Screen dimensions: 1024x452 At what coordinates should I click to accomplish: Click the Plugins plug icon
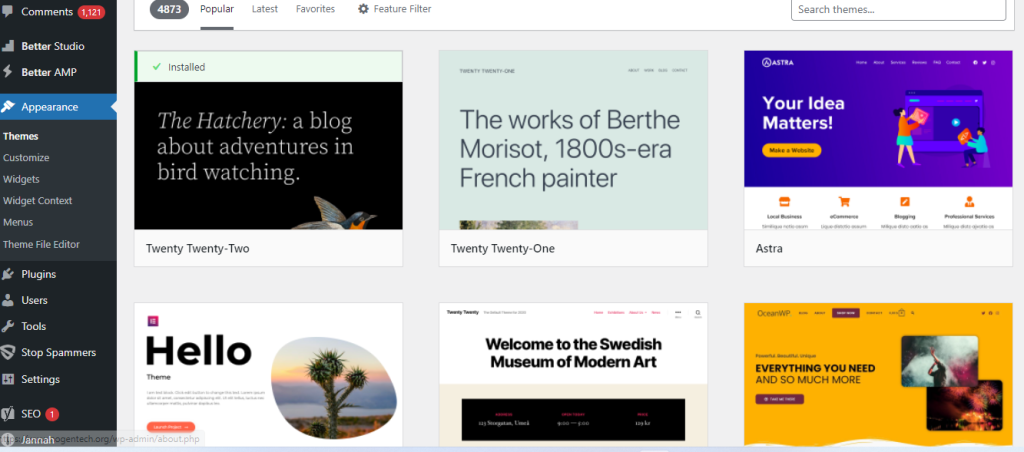point(8,274)
